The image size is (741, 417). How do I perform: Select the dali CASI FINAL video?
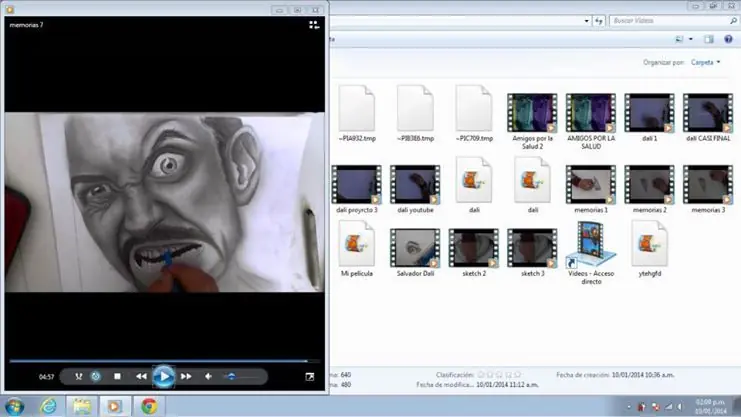point(708,118)
